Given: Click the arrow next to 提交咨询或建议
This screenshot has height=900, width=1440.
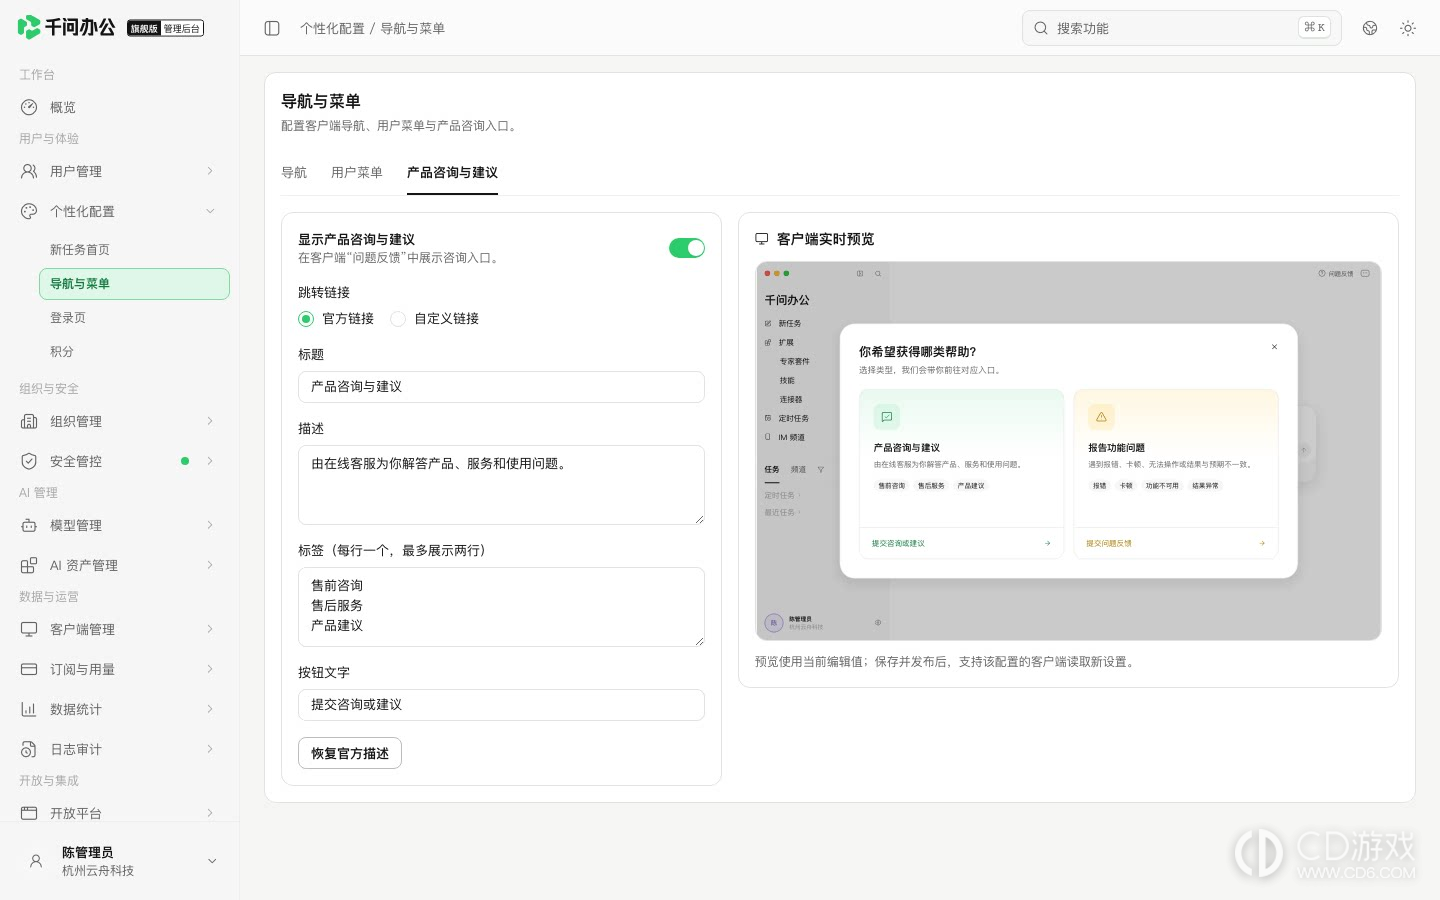Looking at the screenshot, I should 1047,543.
